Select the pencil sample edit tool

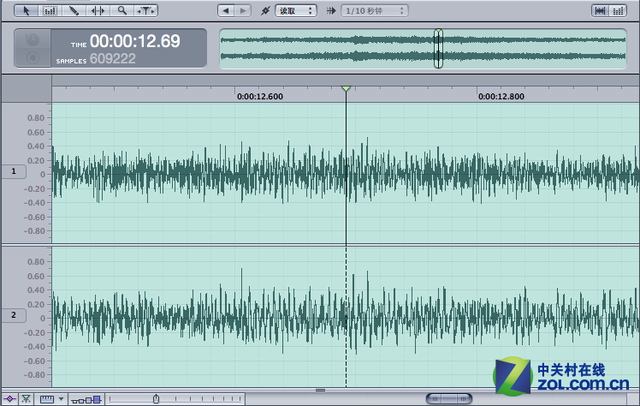[x=74, y=10]
